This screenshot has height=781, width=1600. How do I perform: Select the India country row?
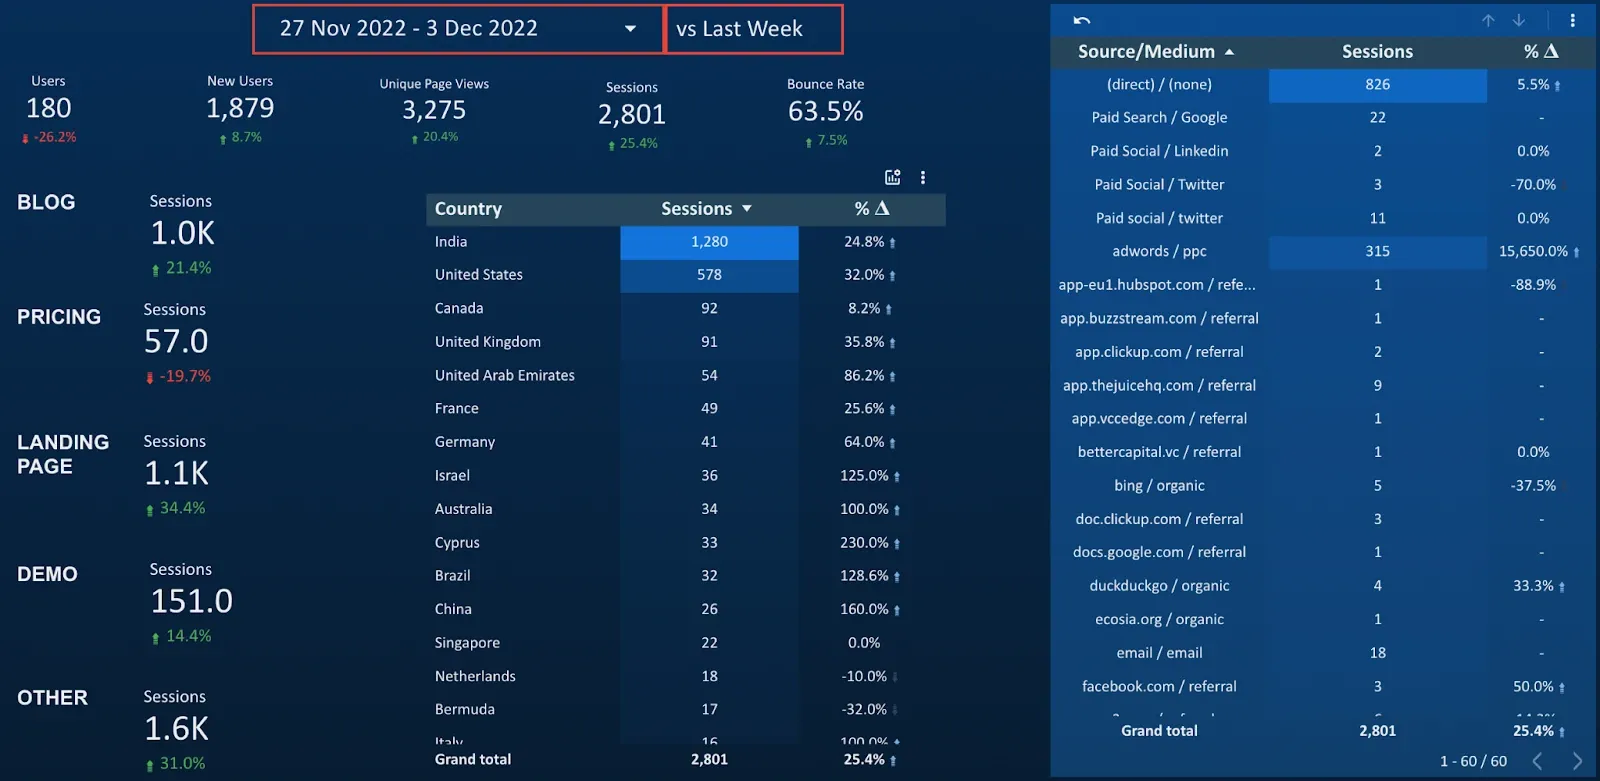coord(685,242)
